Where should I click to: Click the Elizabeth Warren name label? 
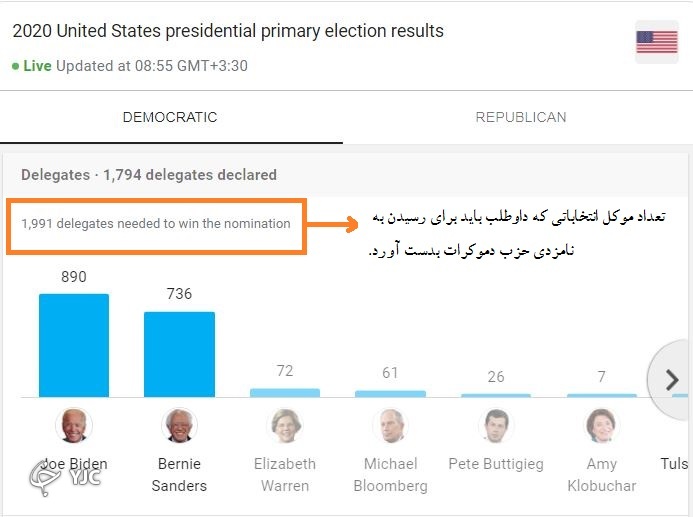[x=285, y=475]
